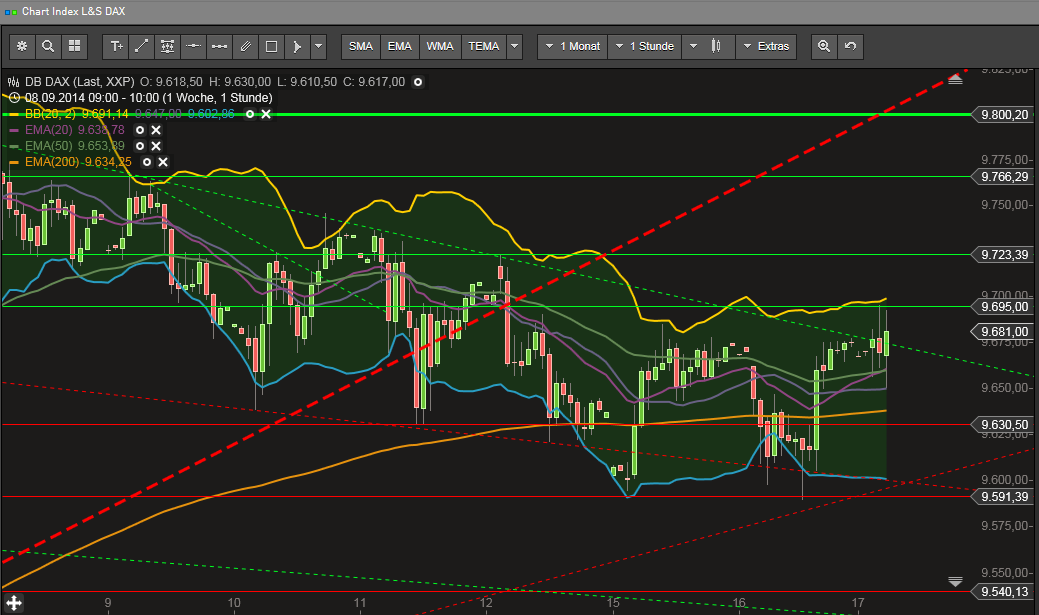This screenshot has width=1039, height=615.
Task: Select the horizontal line drawing tool
Action: 193,46
